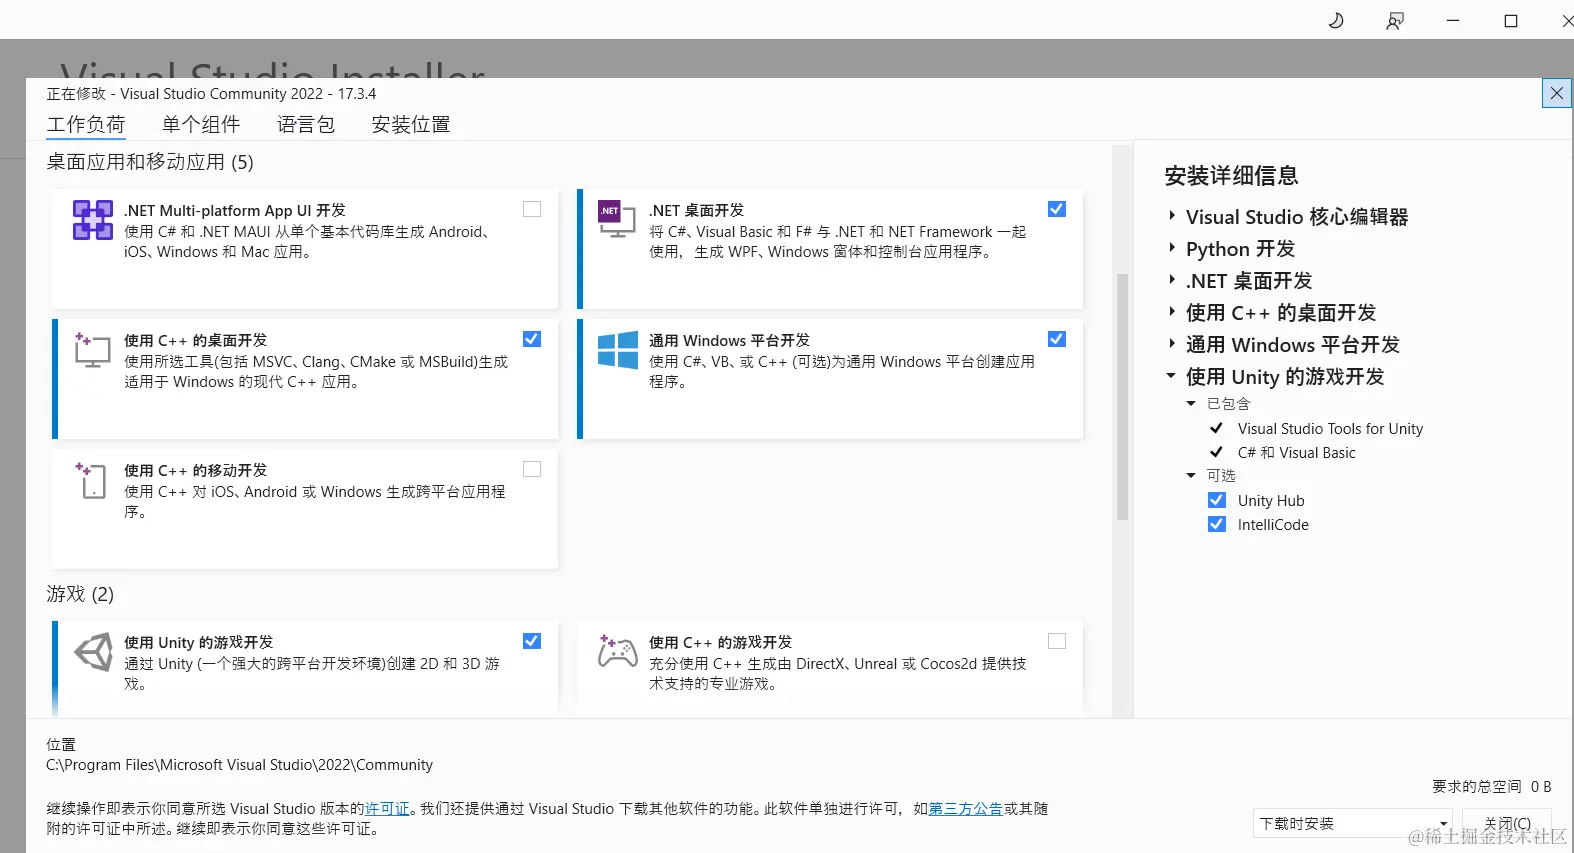
Task: Expand Visual Studio 核心编辑器 details
Action: [x=1172, y=216]
